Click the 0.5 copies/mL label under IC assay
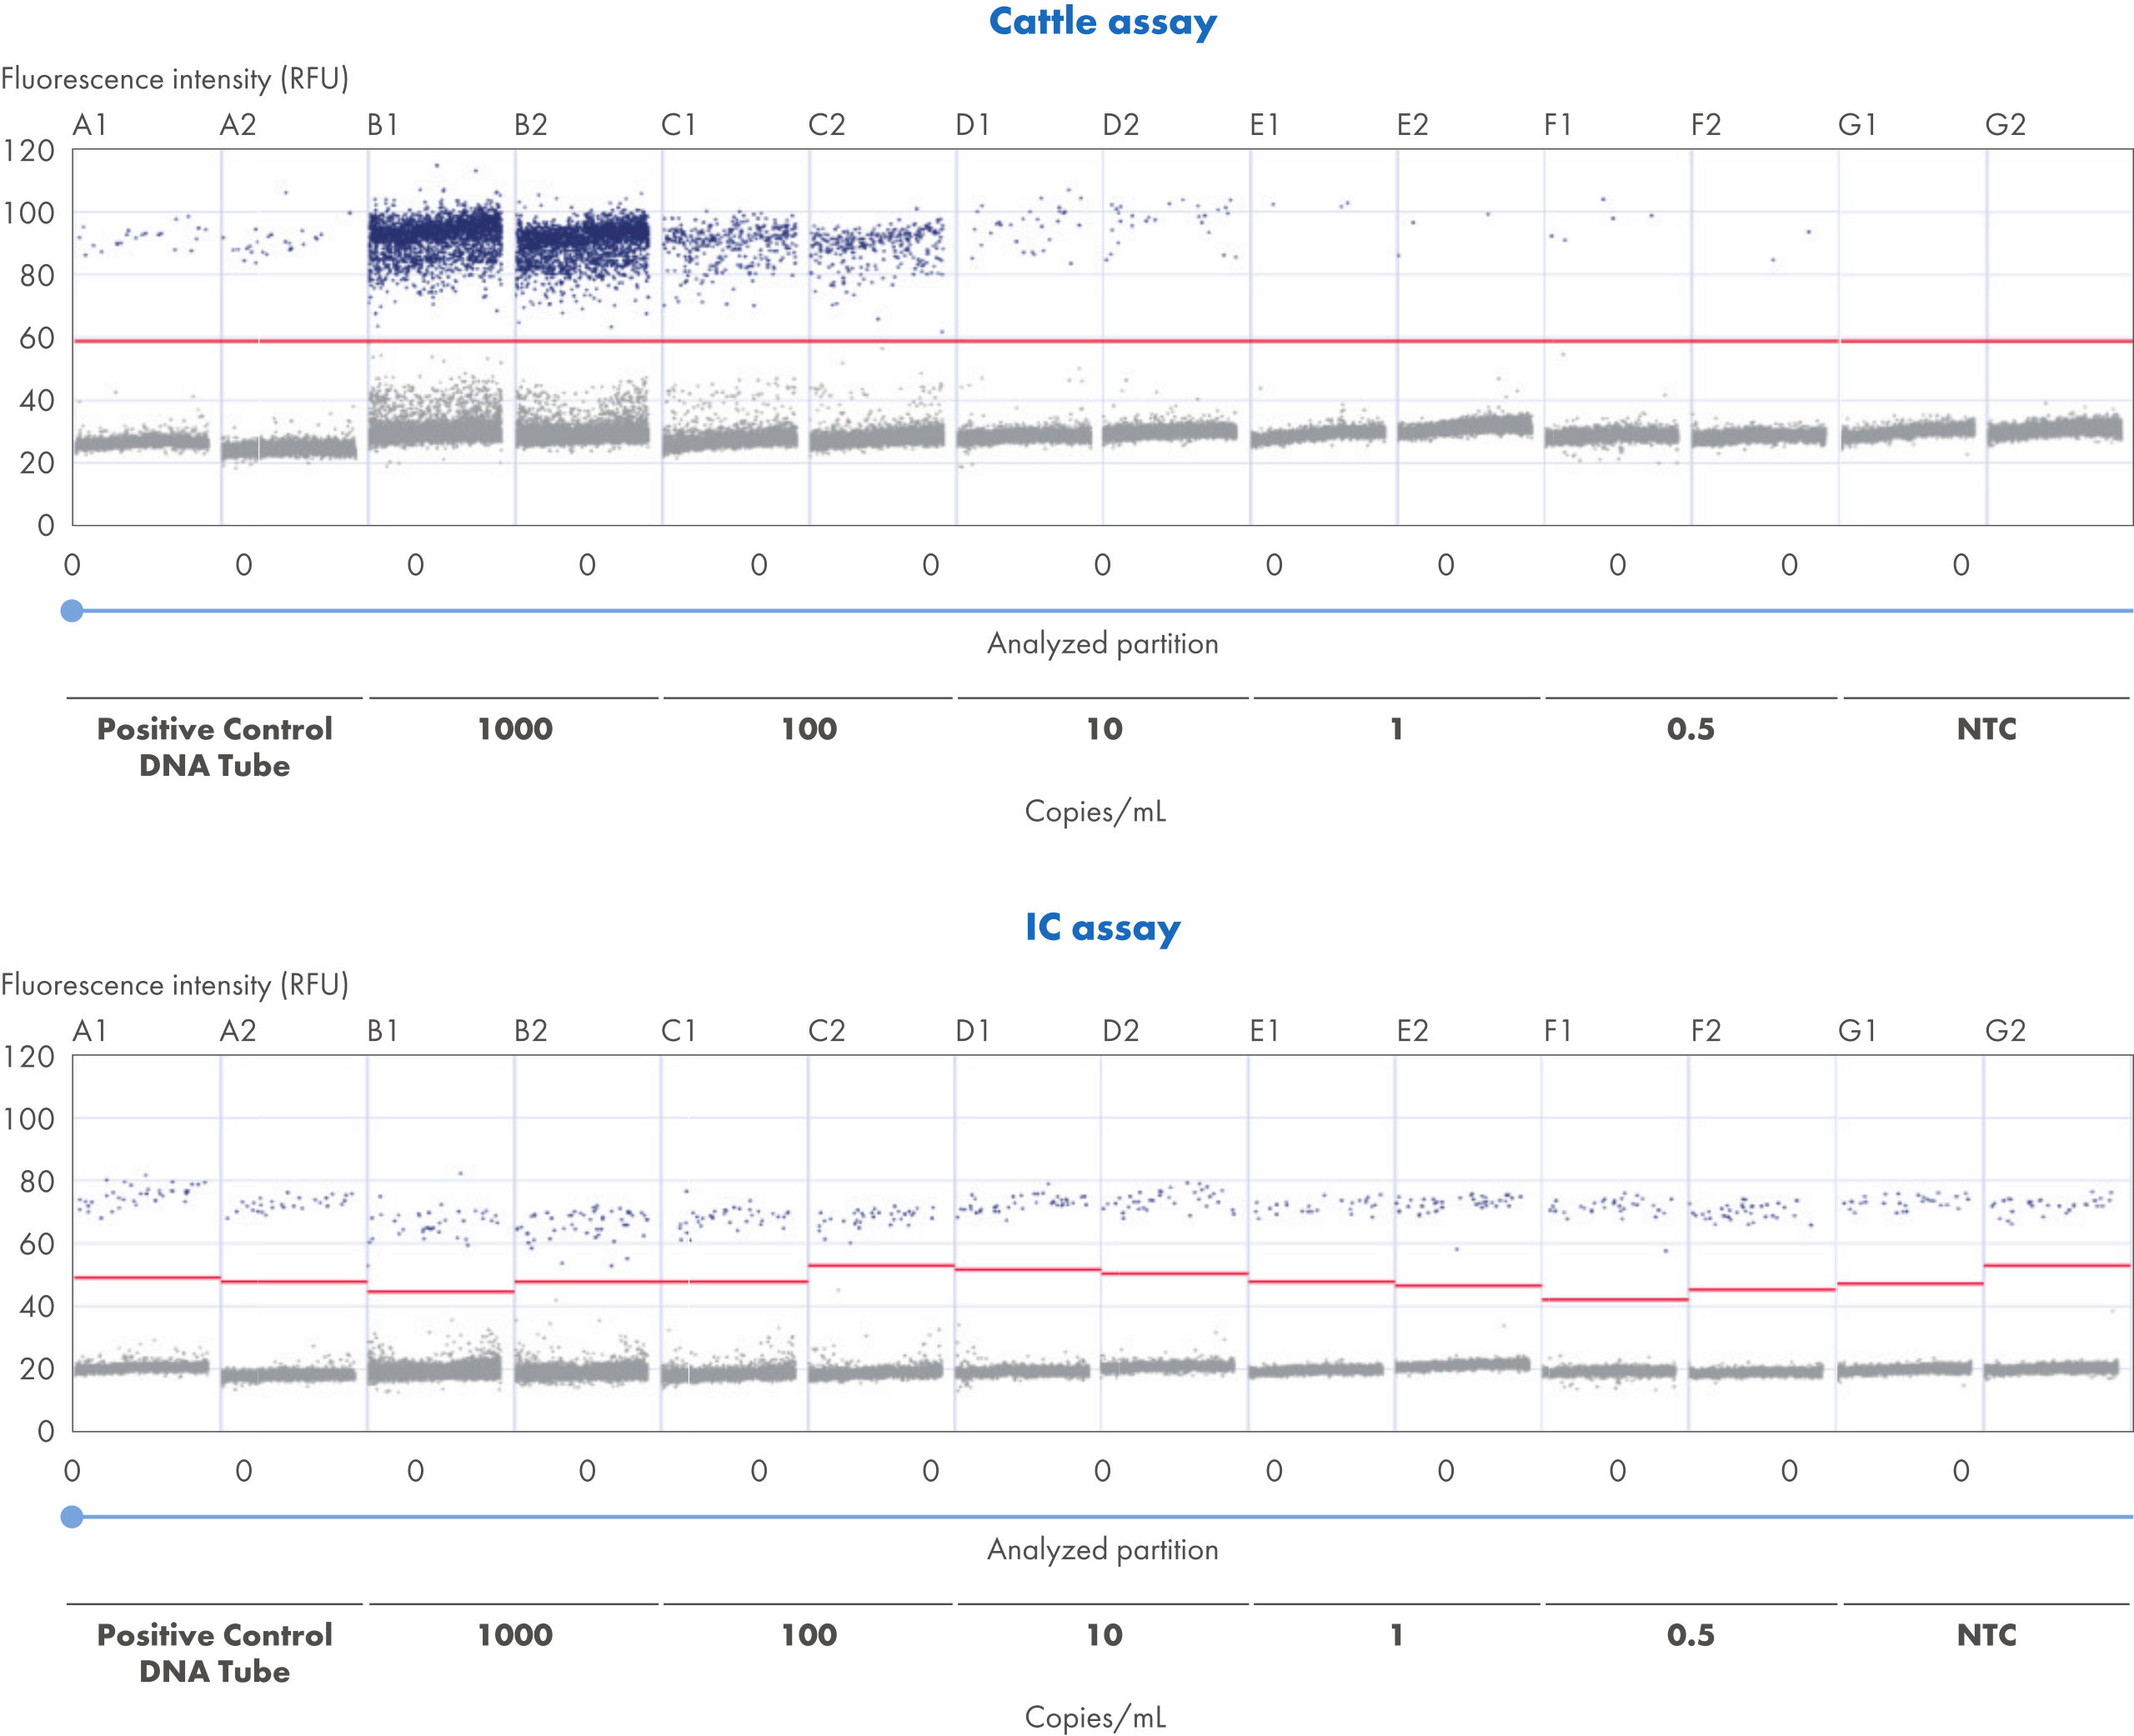 pos(1690,1635)
